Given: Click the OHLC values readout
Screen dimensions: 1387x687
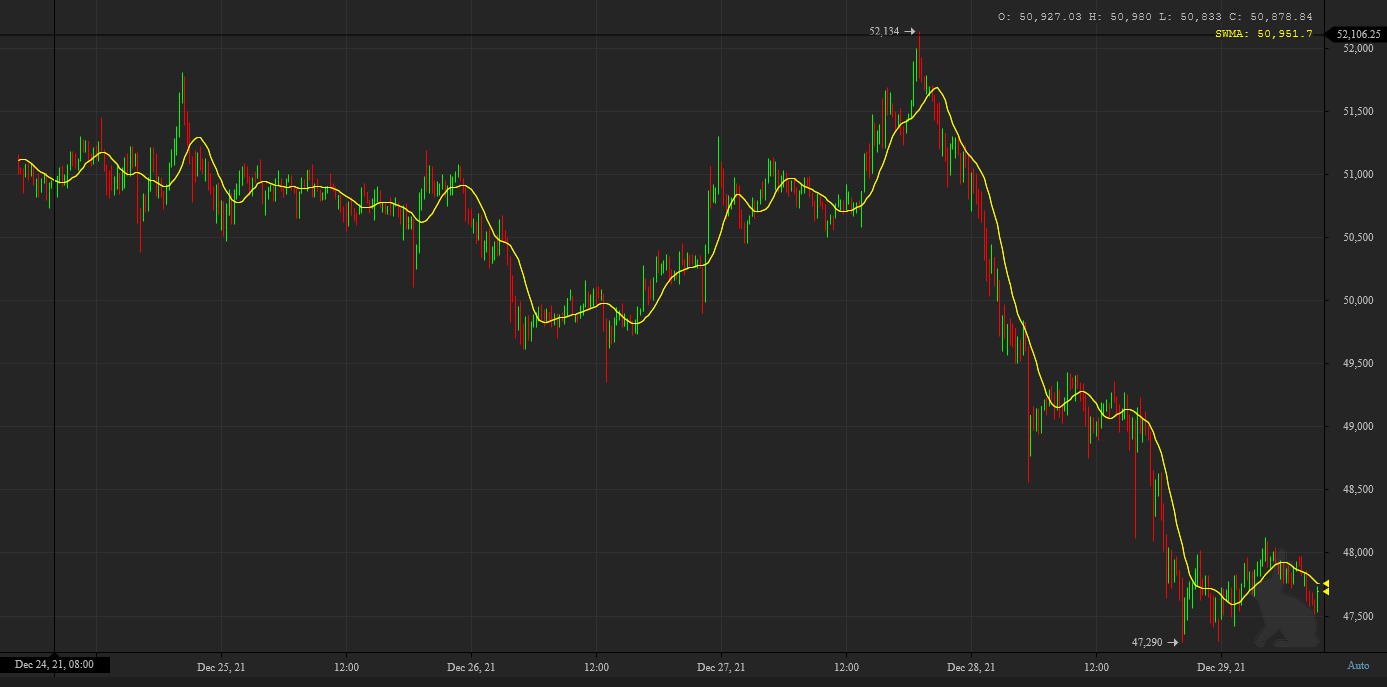Looking at the screenshot, I should (x=1155, y=16).
